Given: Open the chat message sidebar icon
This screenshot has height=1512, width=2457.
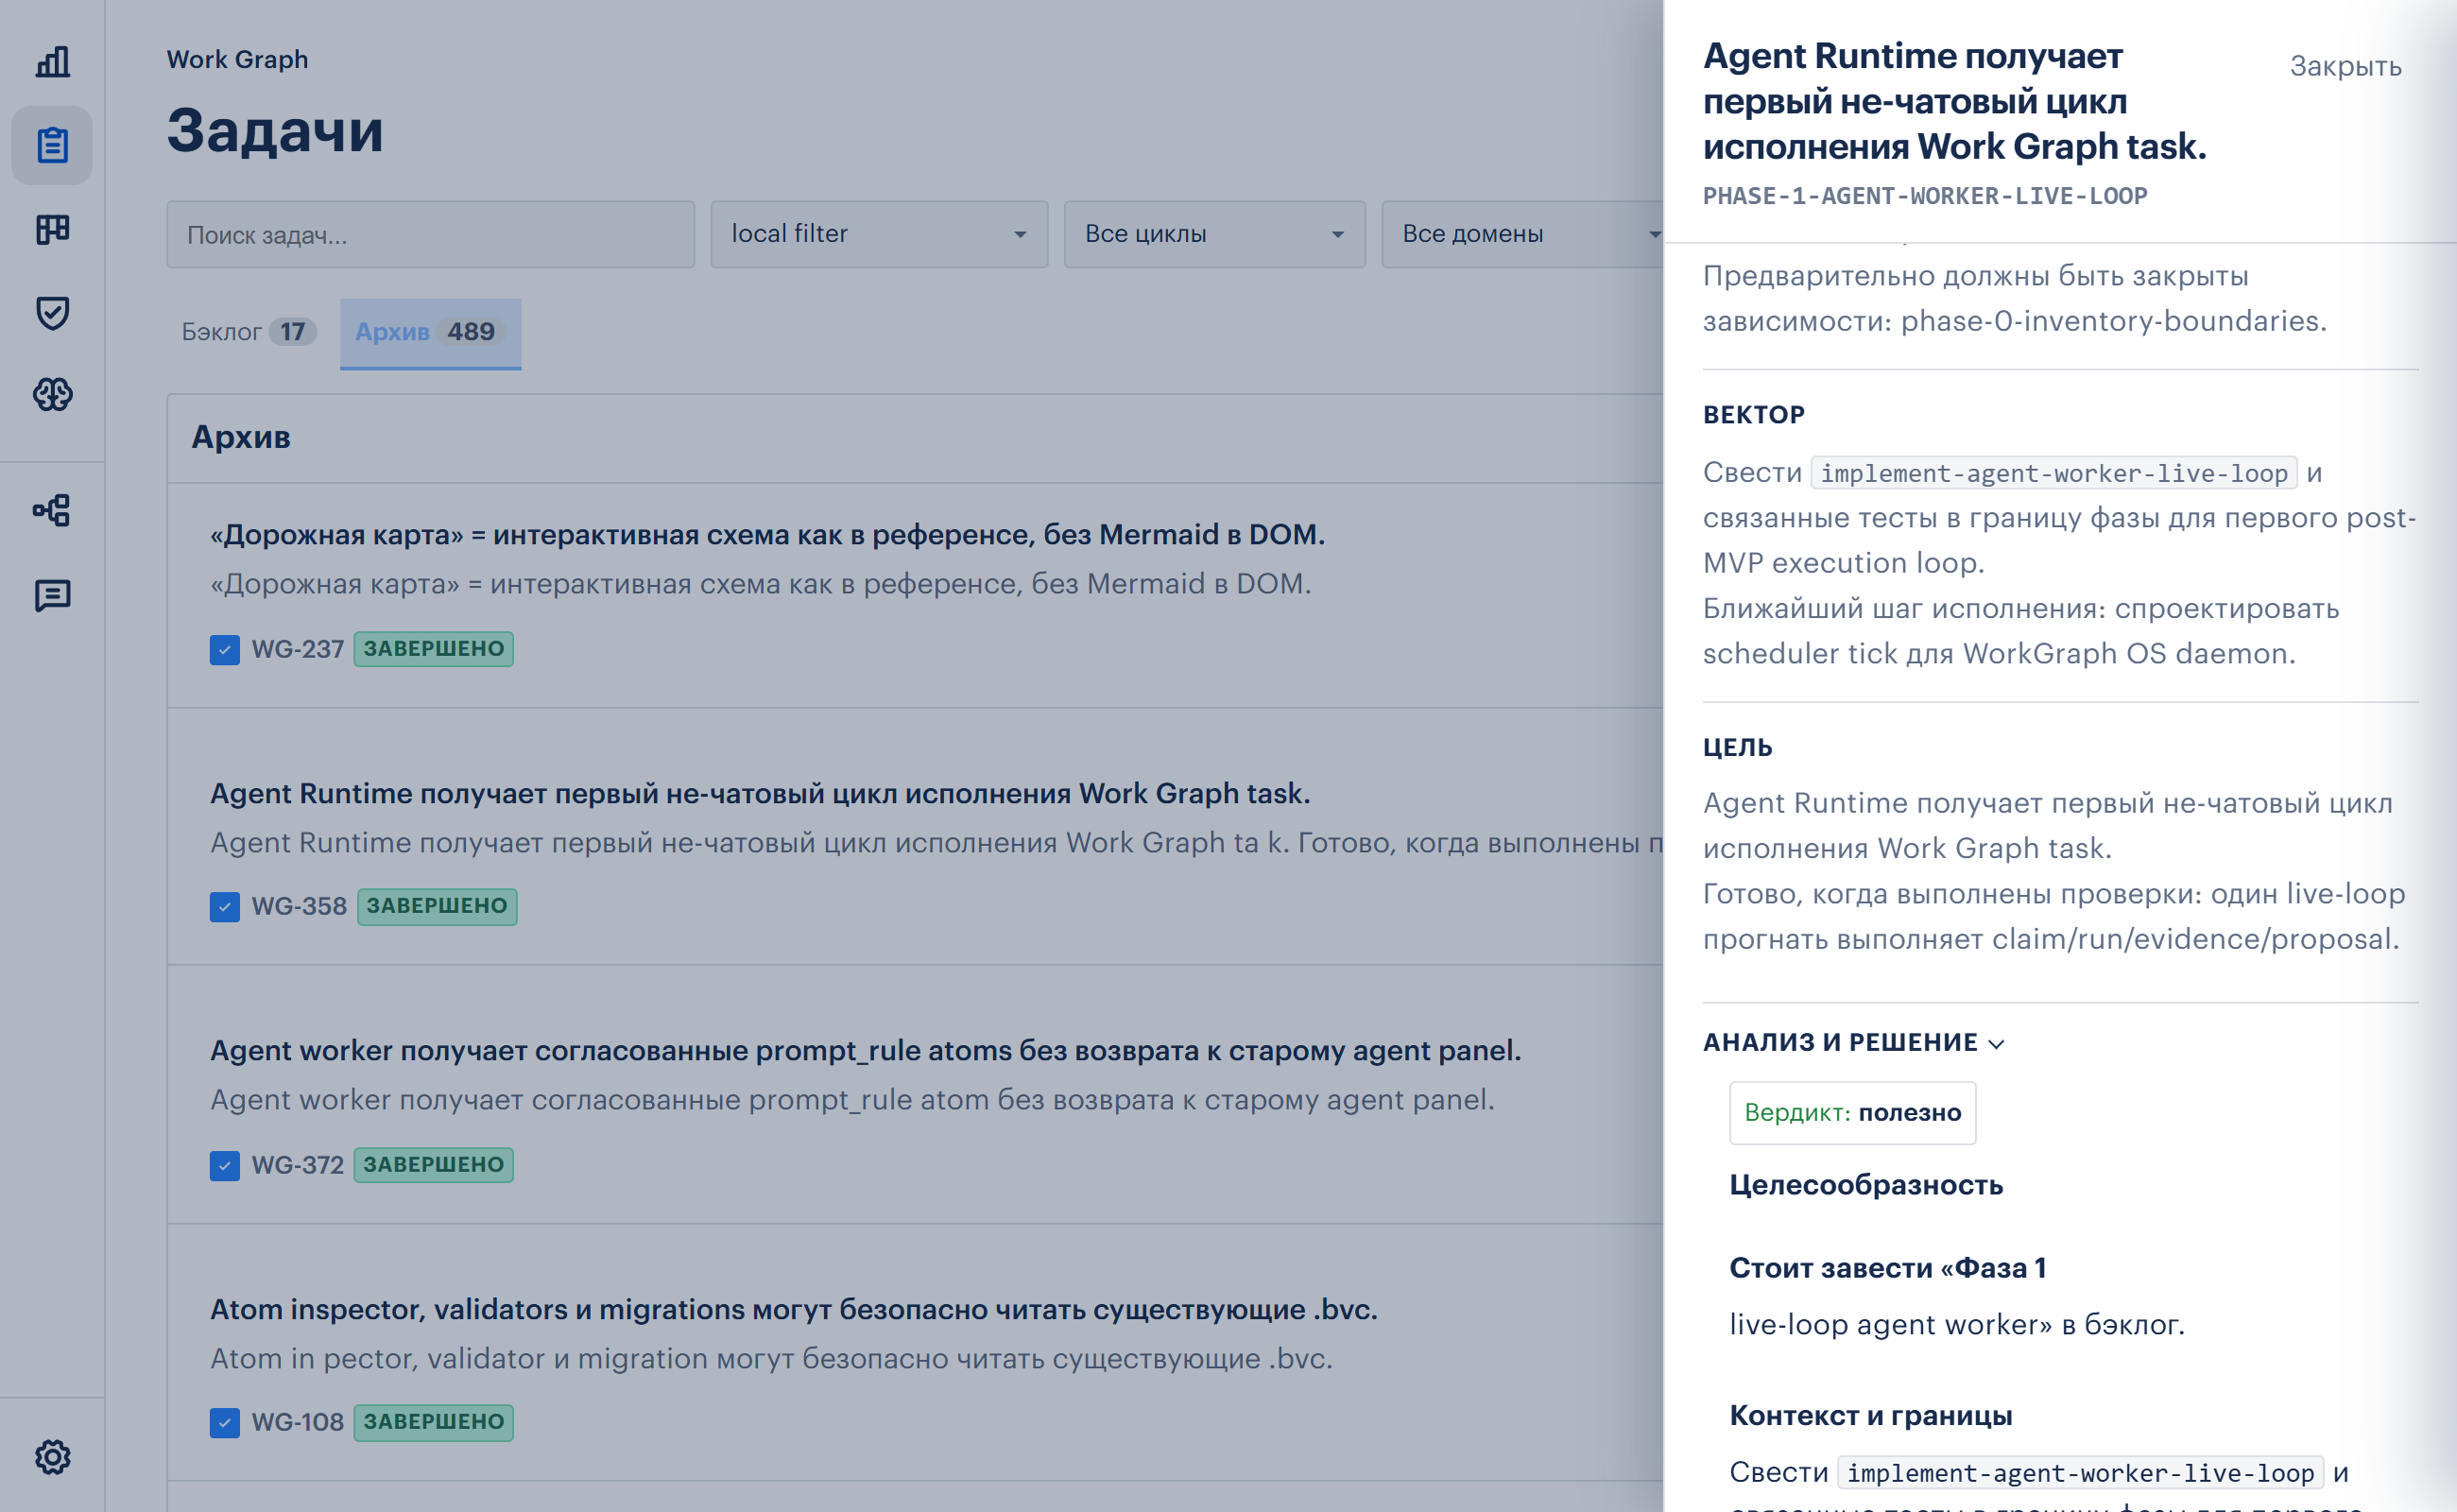Looking at the screenshot, I should click(x=52, y=595).
